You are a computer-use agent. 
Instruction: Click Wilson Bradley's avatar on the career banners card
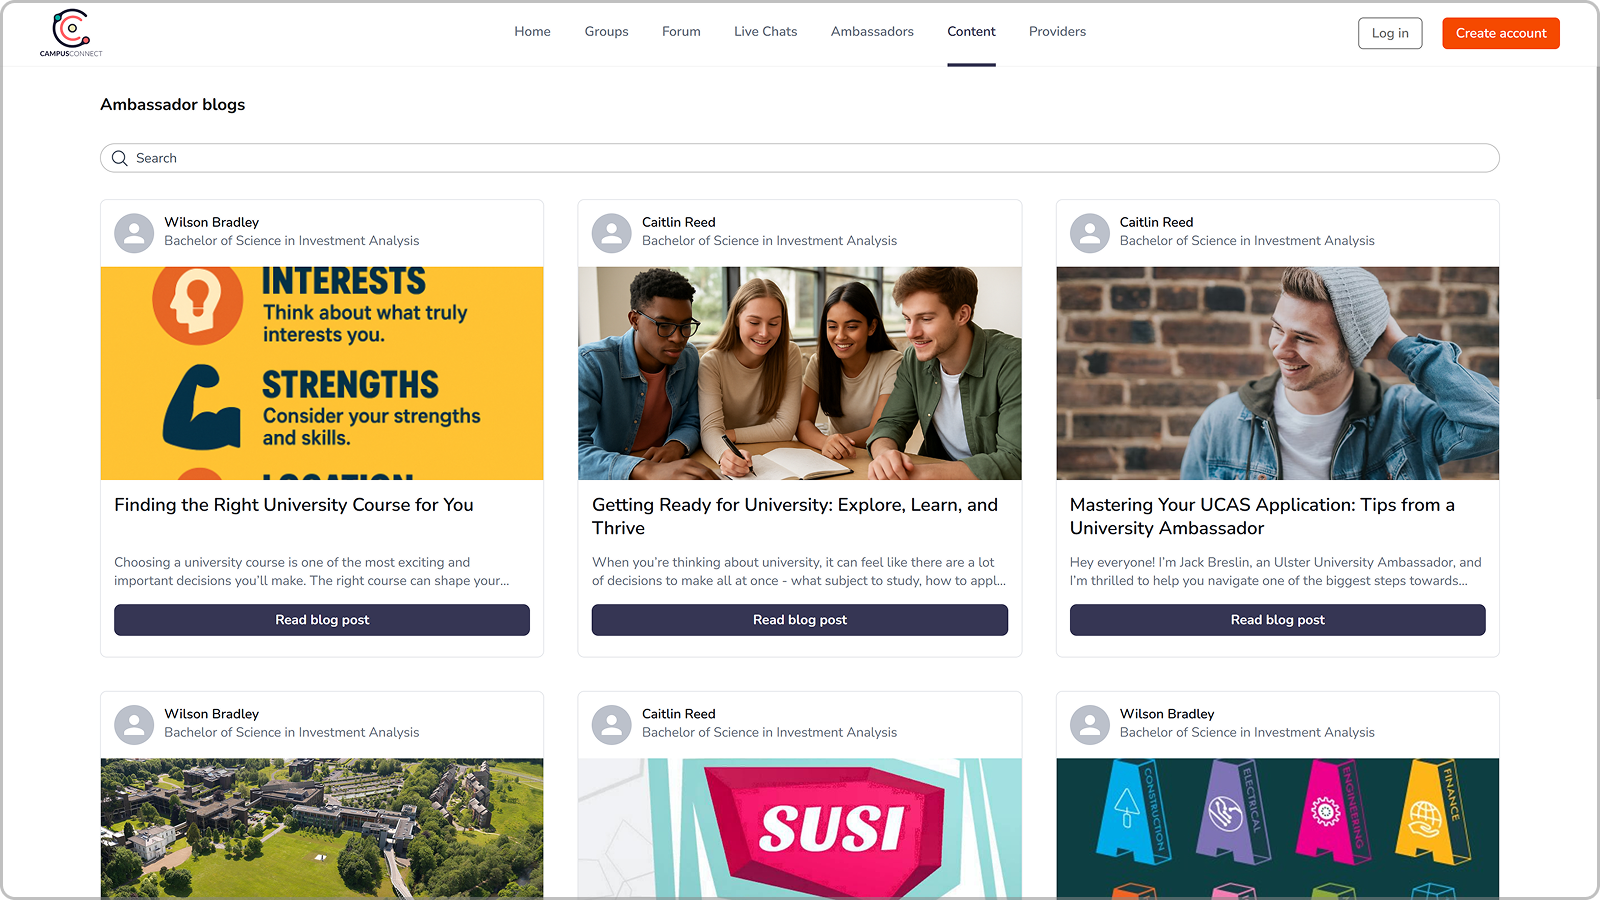[1090, 725]
